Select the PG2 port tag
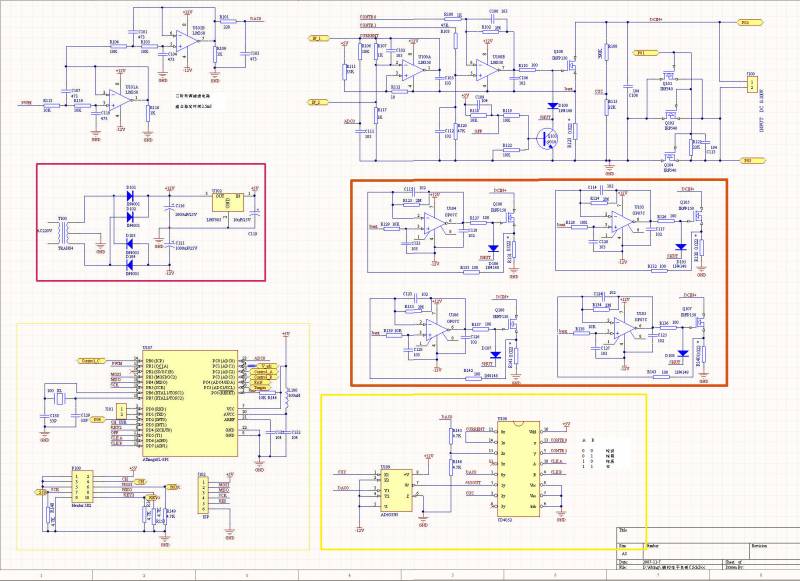The image size is (800, 581). click(745, 160)
